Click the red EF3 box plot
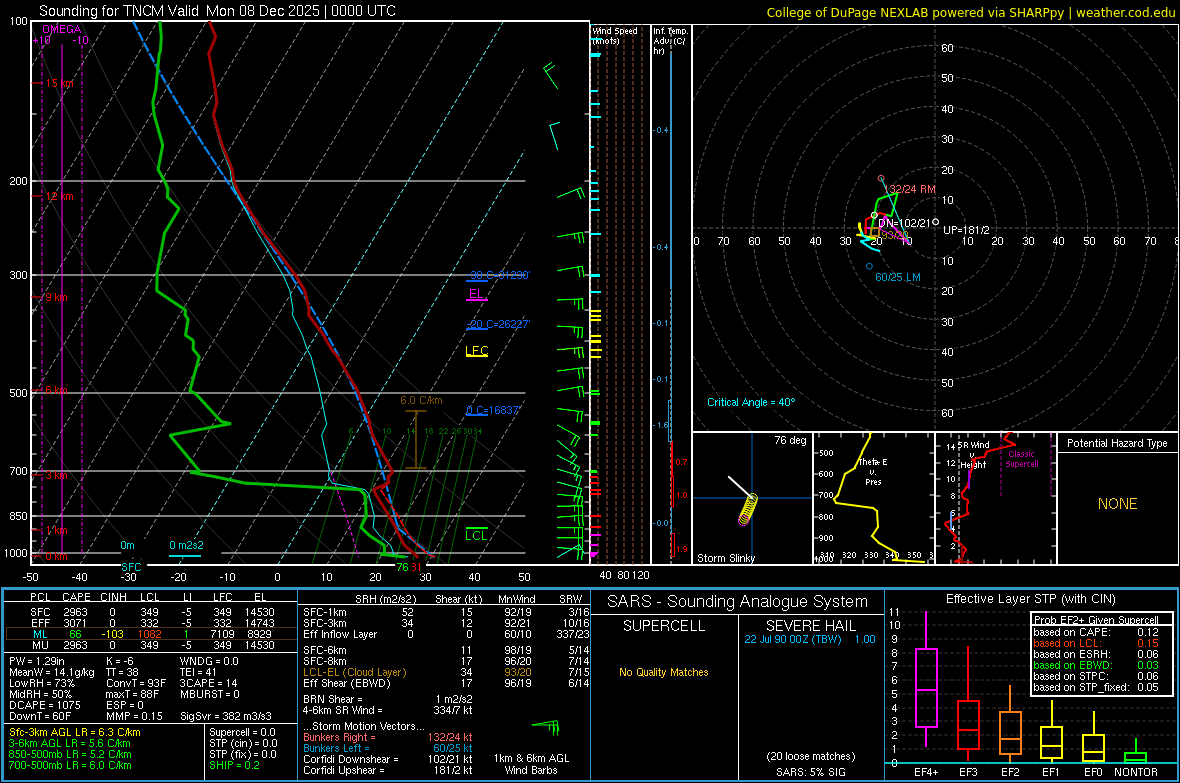1180x783 pixels. [x=968, y=704]
